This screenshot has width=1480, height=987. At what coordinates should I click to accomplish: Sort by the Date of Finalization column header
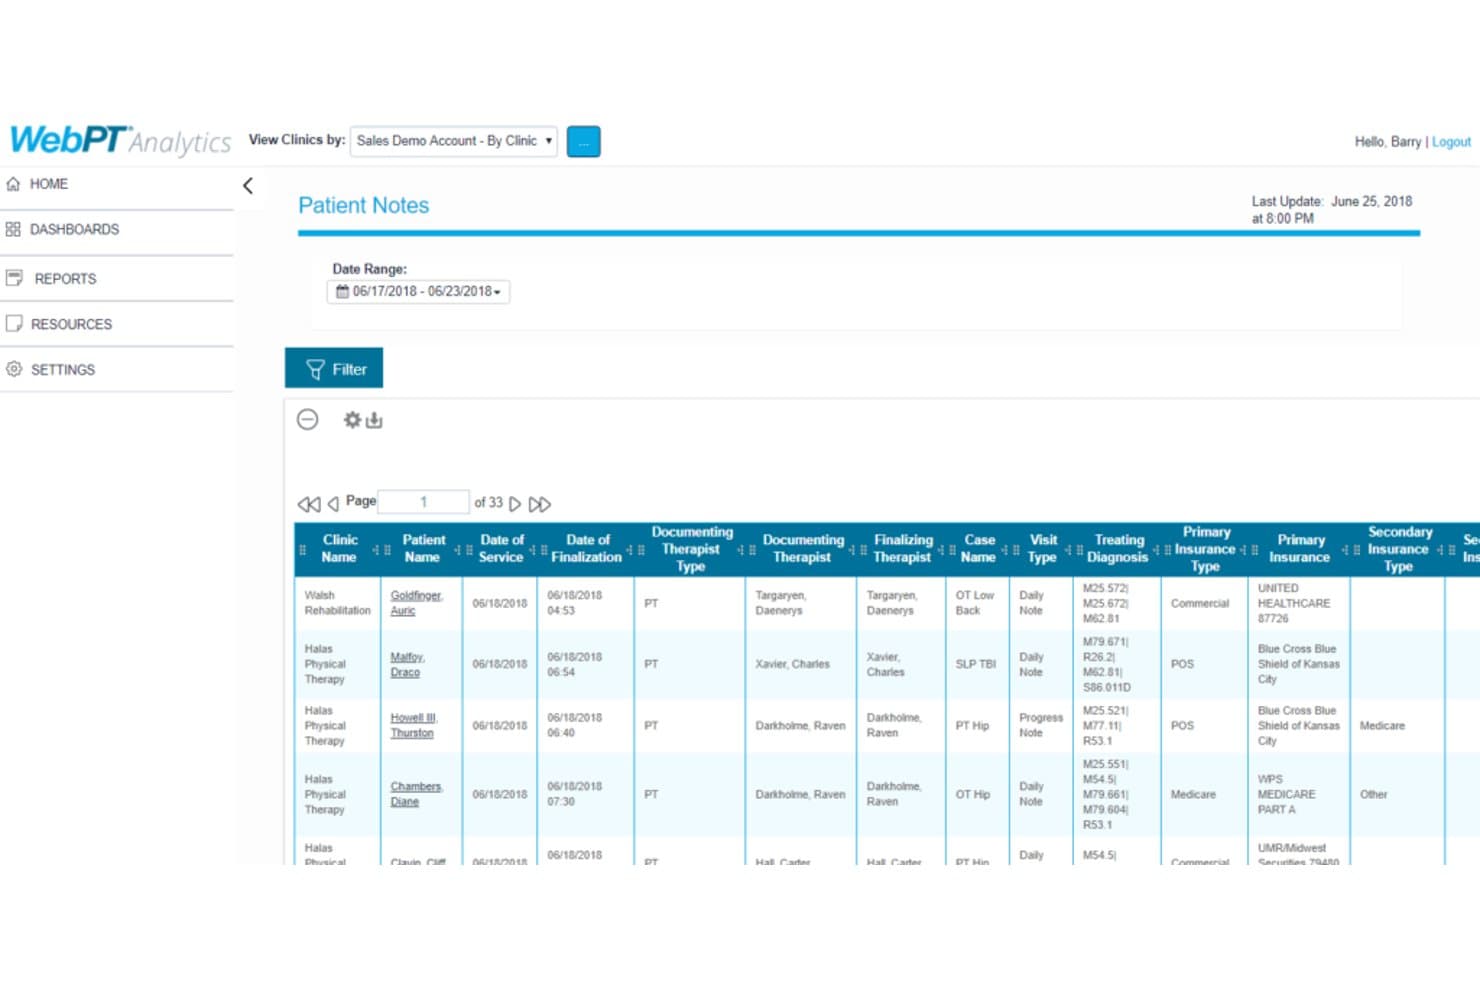click(587, 548)
